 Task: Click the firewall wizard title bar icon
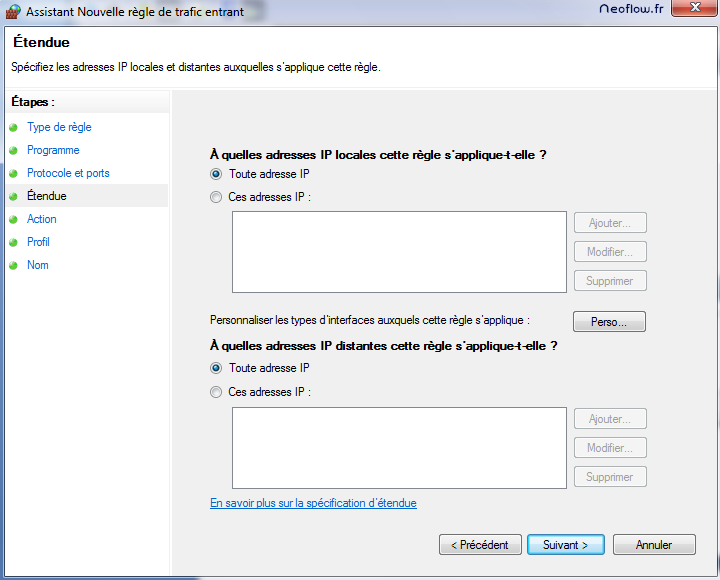[x=13, y=11]
